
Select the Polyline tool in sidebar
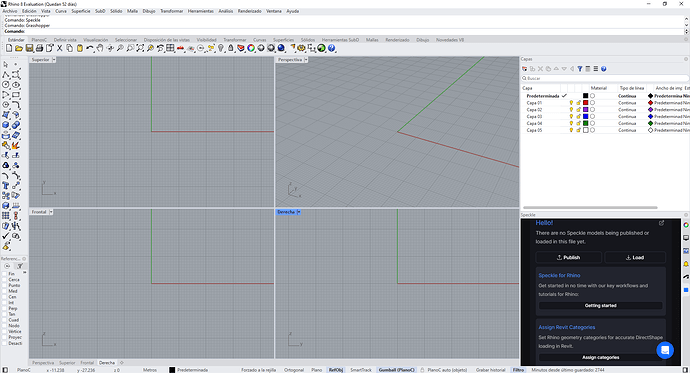[6, 75]
